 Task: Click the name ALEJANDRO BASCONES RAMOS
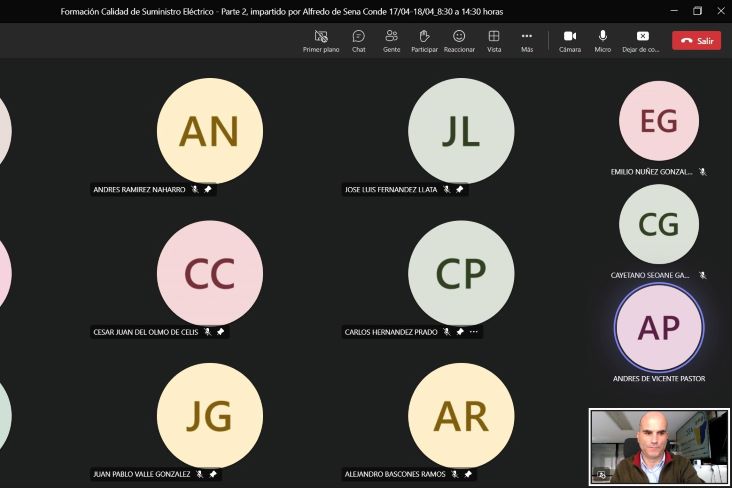point(395,474)
